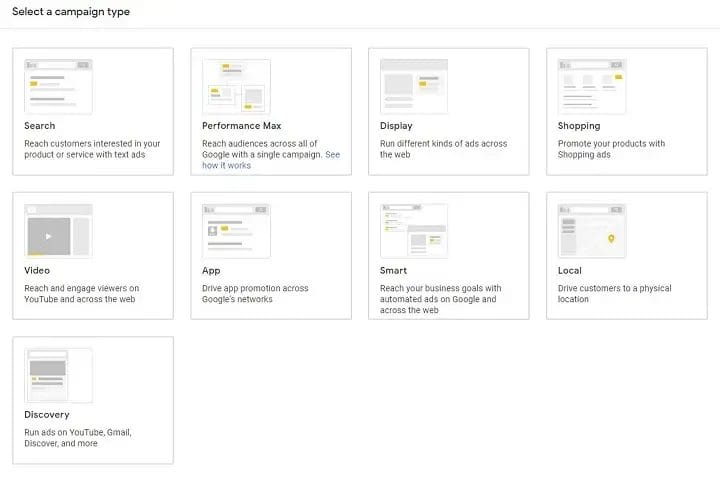Select the Smart campaign title
The width and height of the screenshot is (720, 481).
point(394,270)
